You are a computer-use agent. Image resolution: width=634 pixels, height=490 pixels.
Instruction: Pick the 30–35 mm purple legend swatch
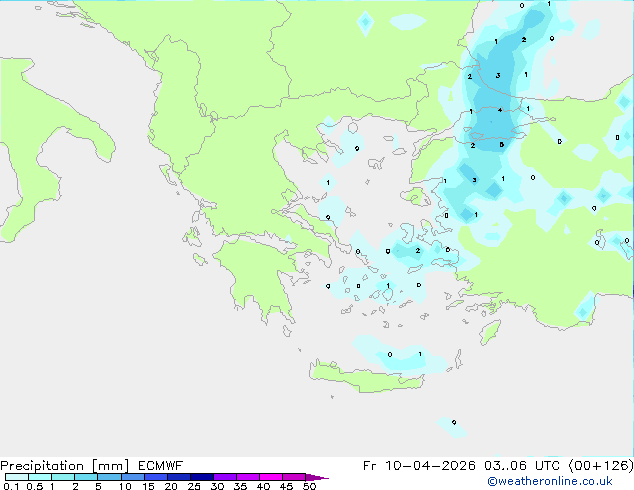click(225, 477)
